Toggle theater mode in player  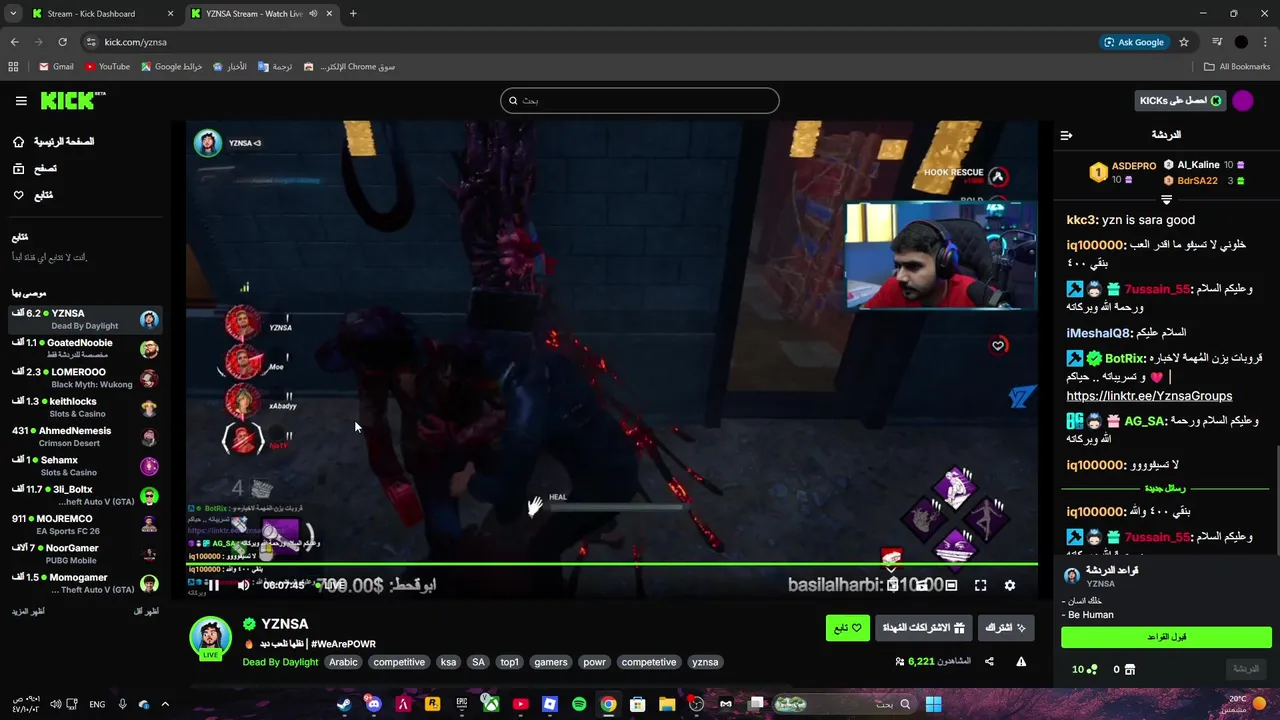click(x=951, y=586)
